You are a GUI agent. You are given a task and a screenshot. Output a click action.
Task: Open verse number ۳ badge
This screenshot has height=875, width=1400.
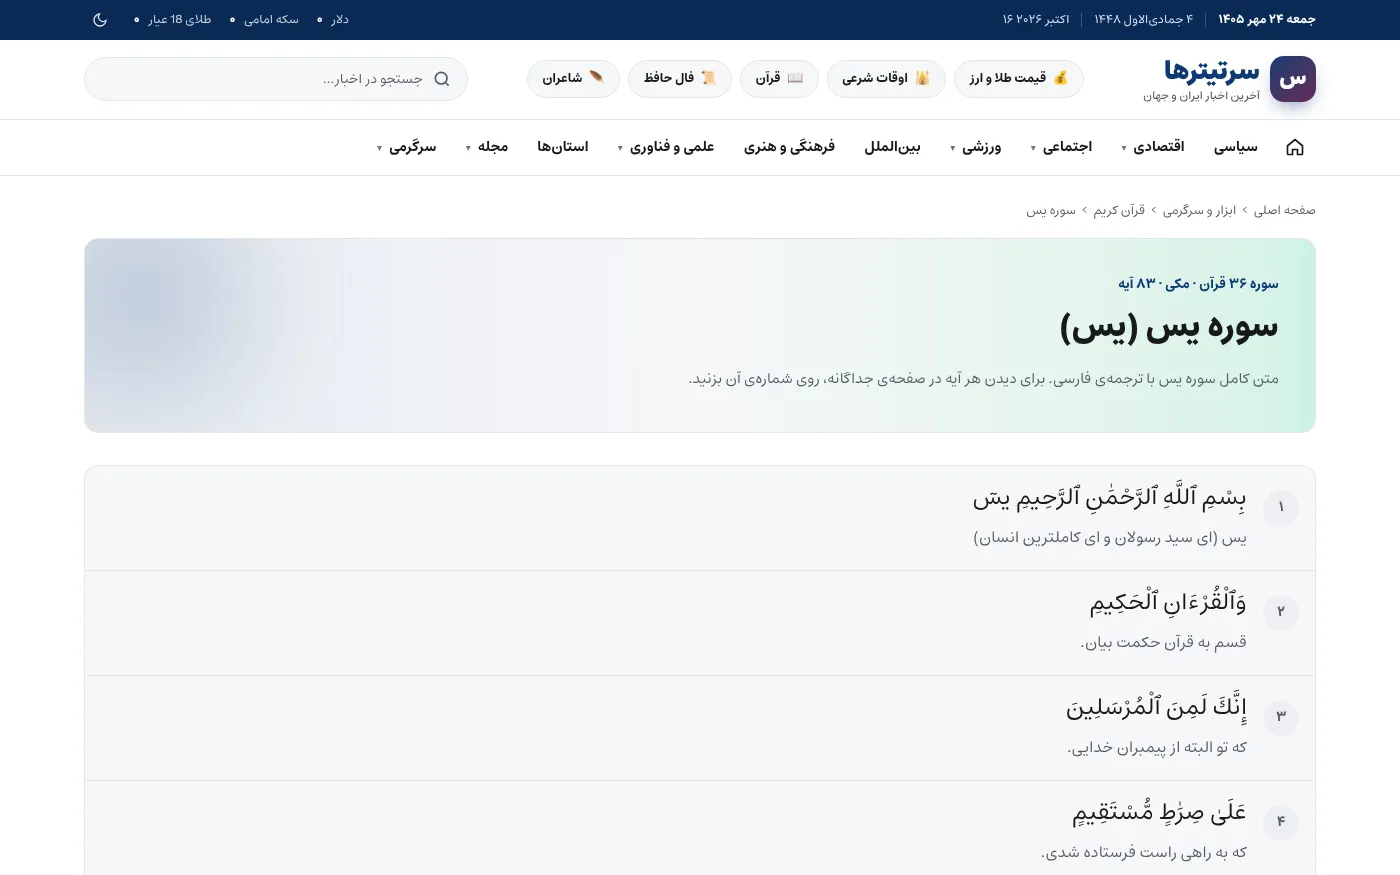click(x=1281, y=717)
